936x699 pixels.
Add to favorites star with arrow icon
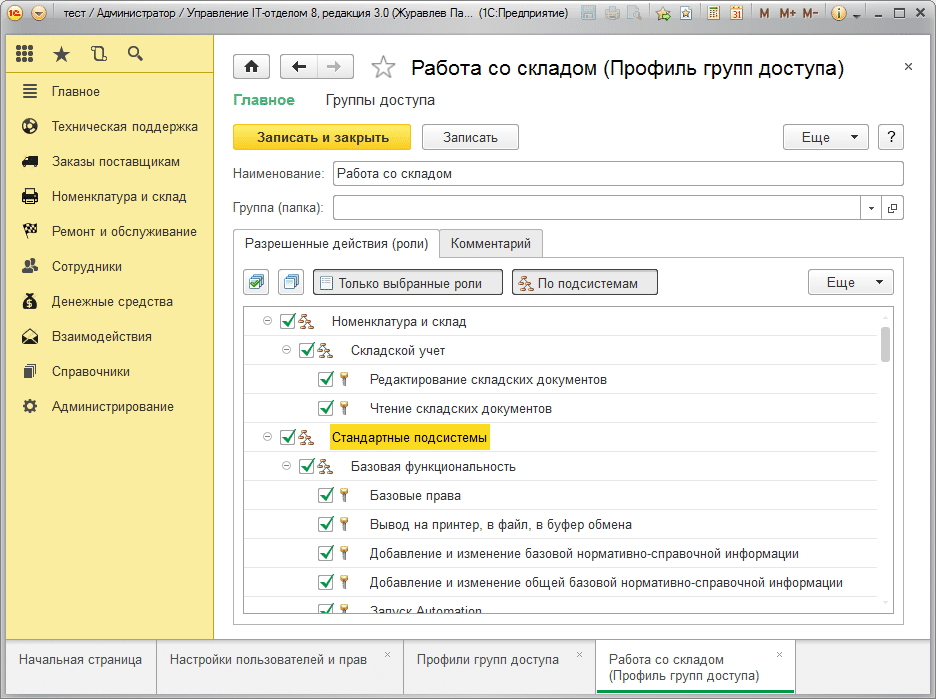[x=663, y=13]
